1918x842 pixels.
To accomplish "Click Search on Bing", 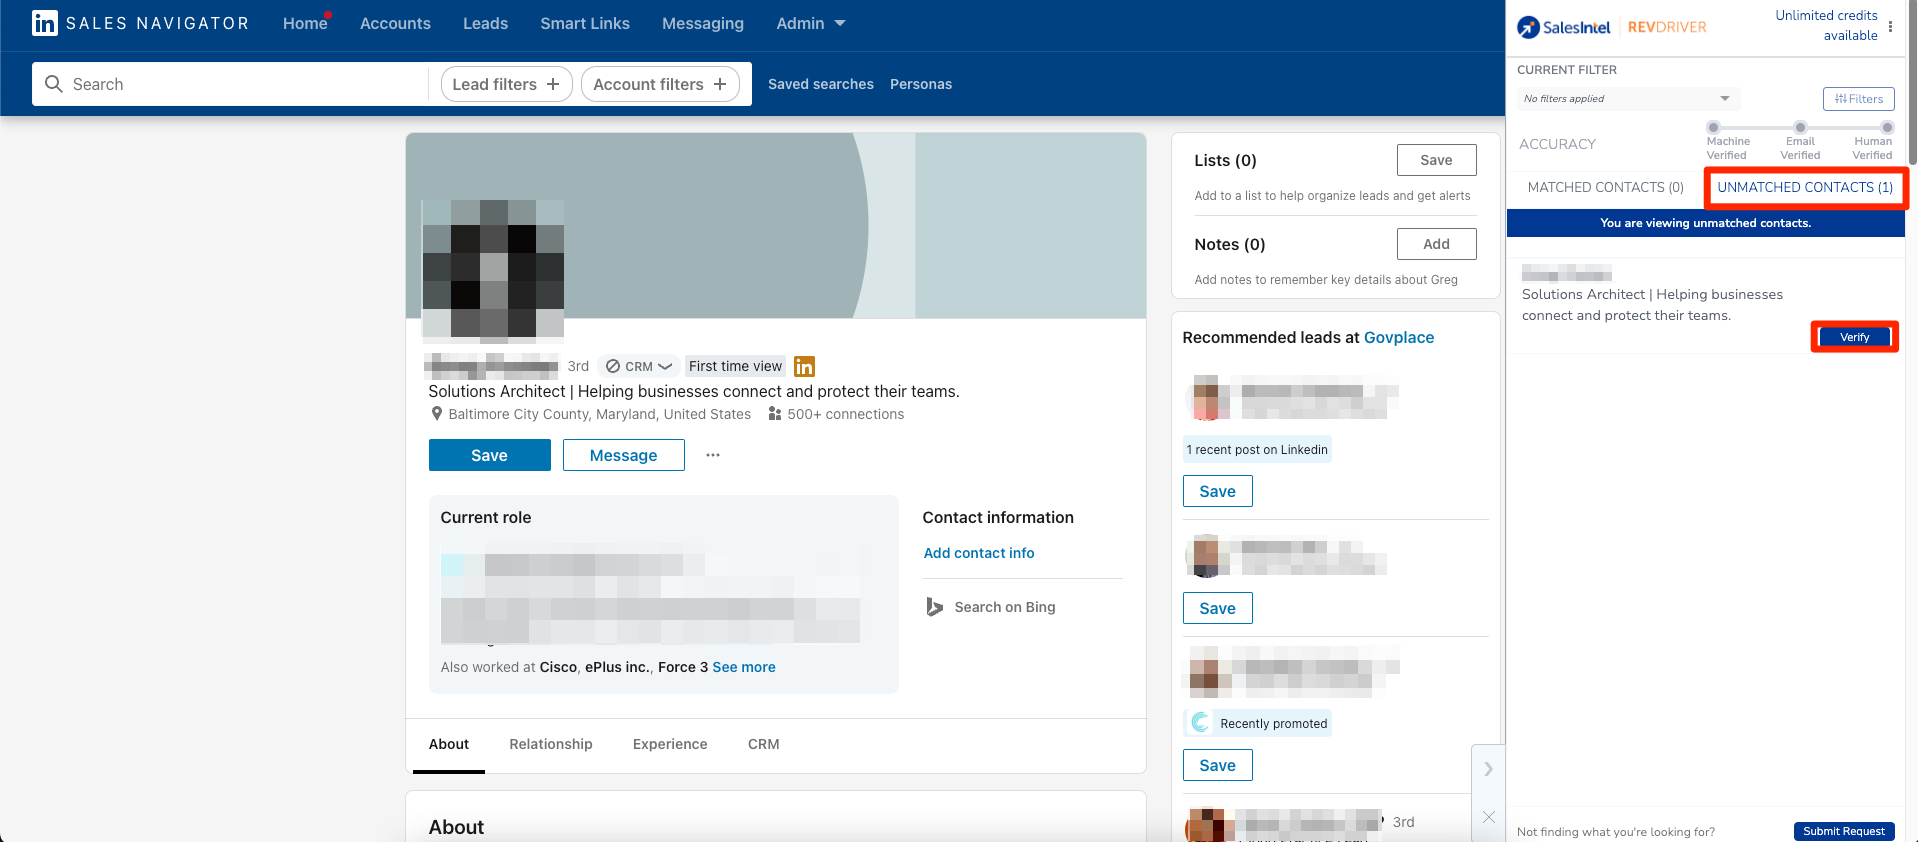I will coord(1005,607).
